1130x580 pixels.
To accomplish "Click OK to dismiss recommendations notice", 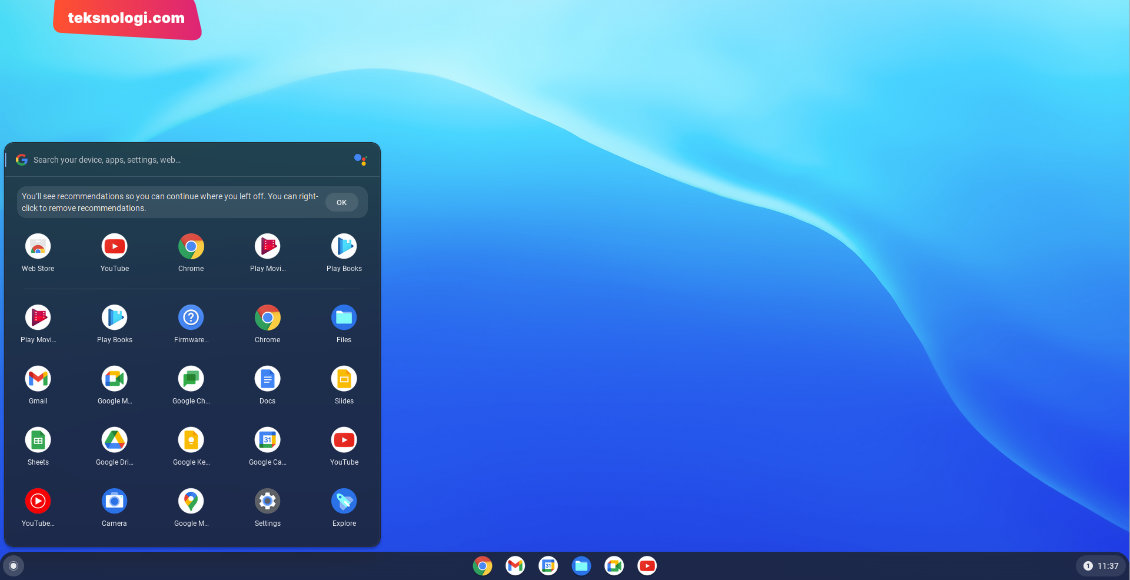I will point(341,202).
